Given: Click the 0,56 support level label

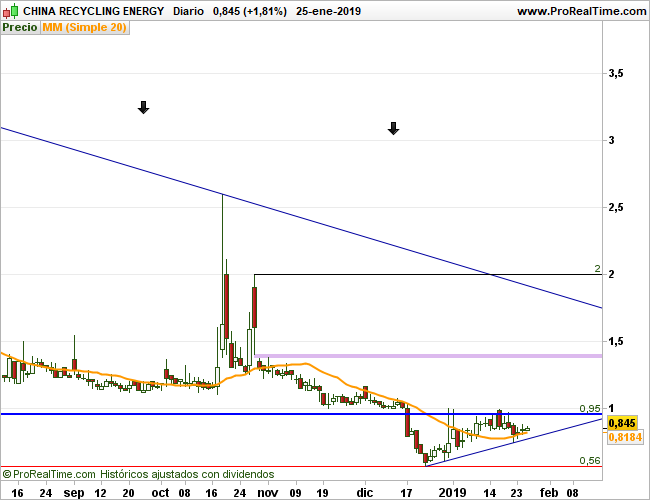Looking at the screenshot, I should [x=589, y=461].
